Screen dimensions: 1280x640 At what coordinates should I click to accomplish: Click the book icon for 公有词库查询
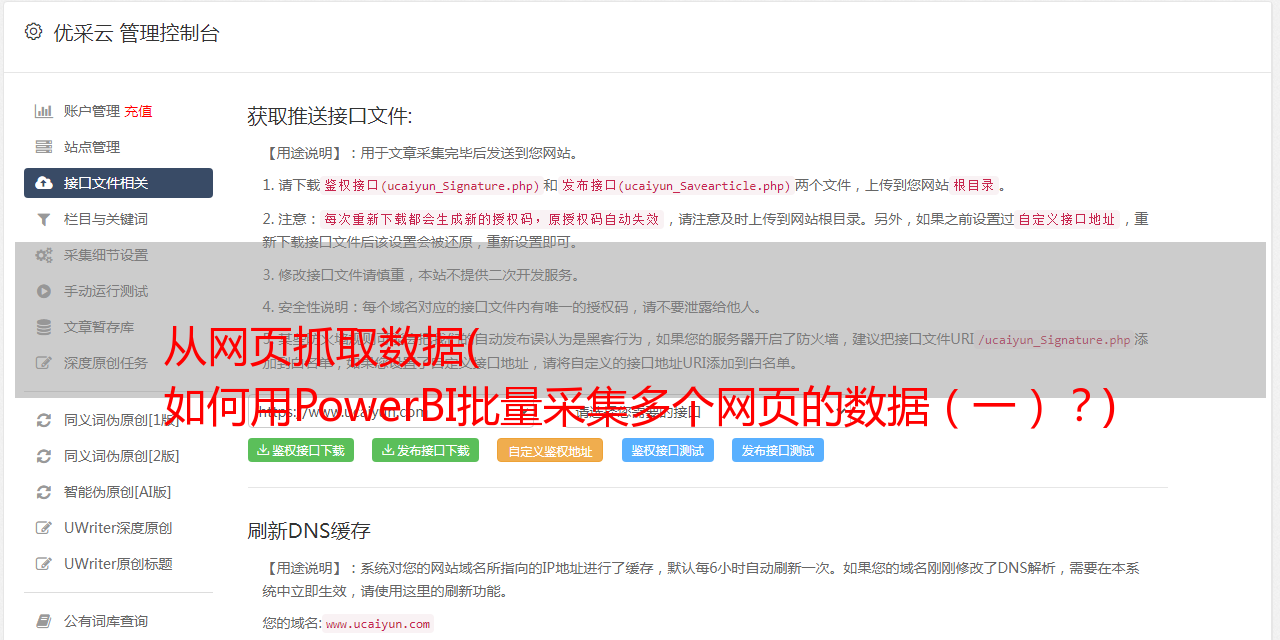coord(44,621)
